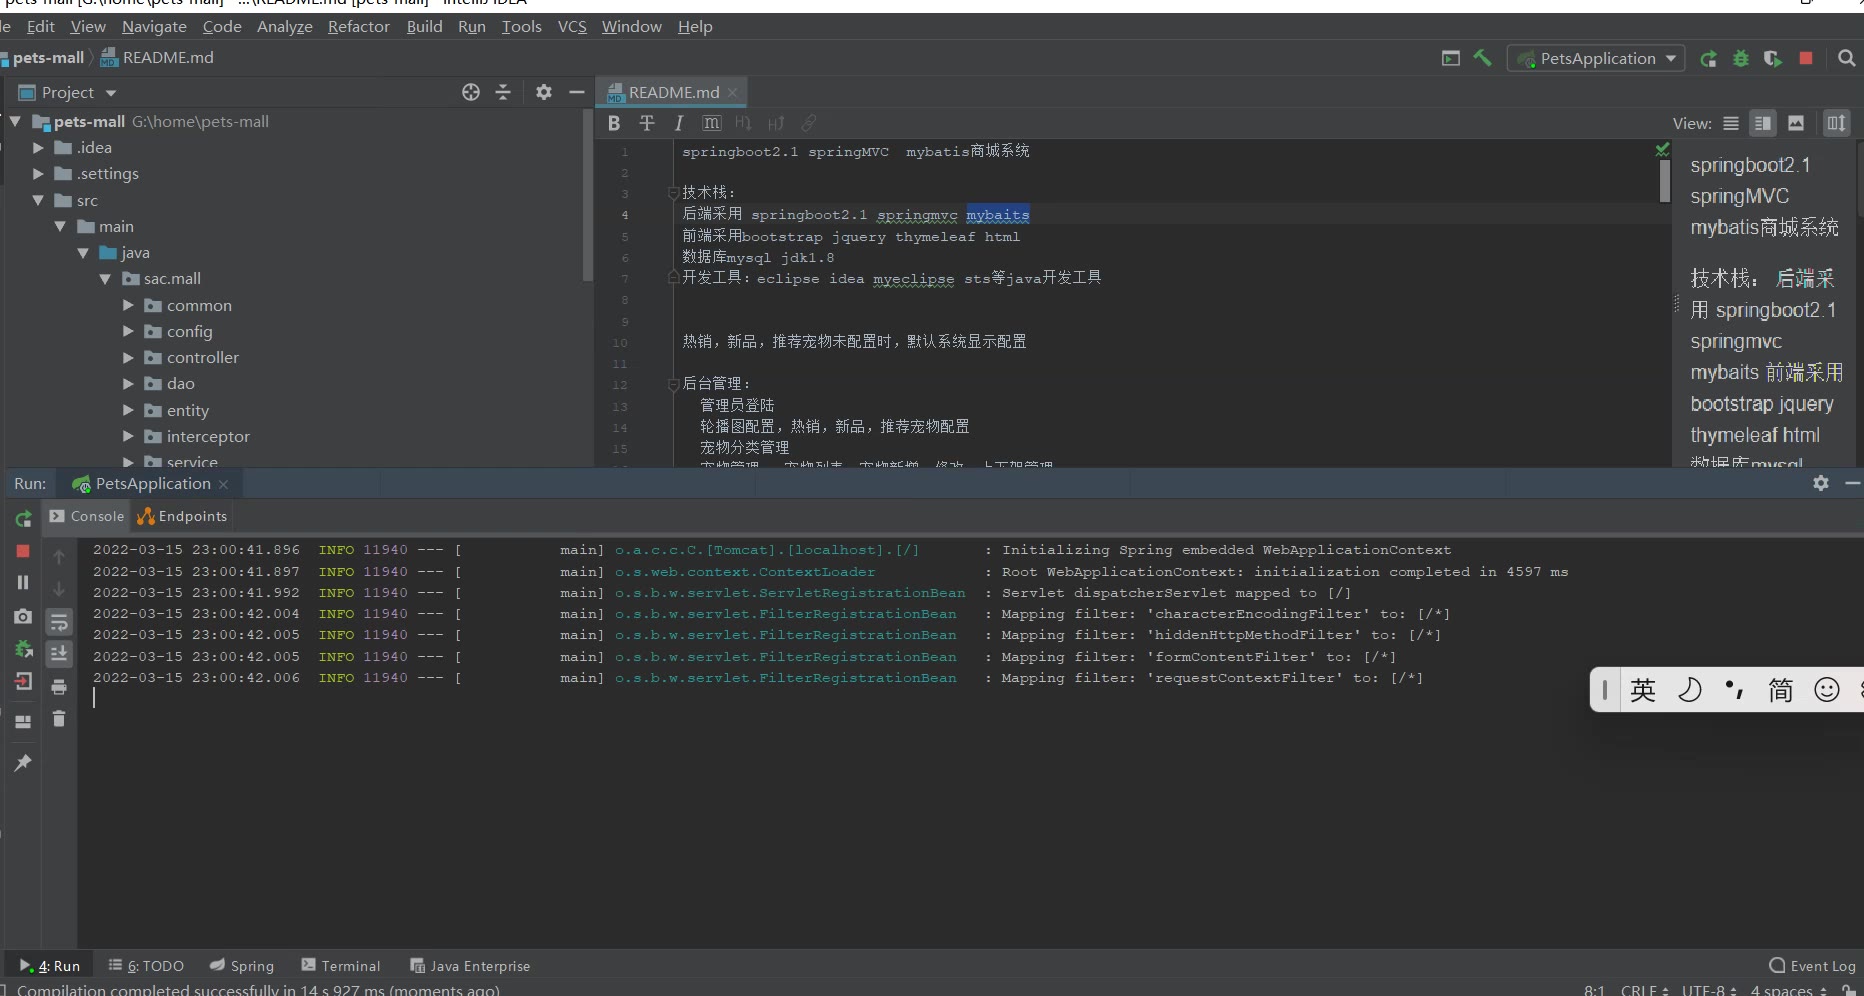Image resolution: width=1864 pixels, height=996 pixels.
Task: Click Clear All trash icon in console
Action: 59,718
